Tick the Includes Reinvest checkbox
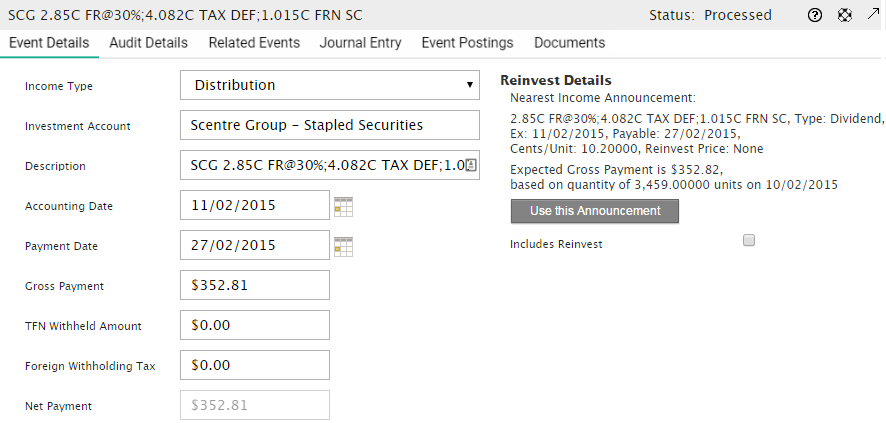The width and height of the screenshot is (886, 423). 749,240
